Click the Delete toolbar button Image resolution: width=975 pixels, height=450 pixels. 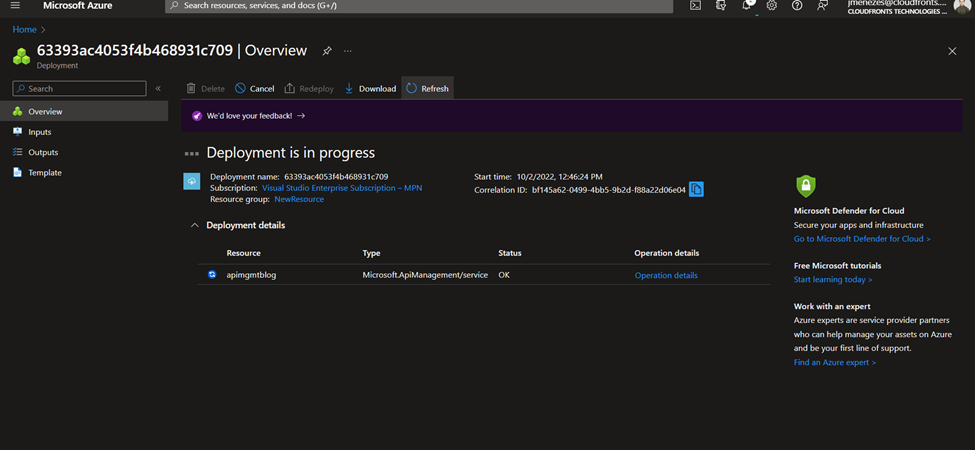(x=206, y=88)
